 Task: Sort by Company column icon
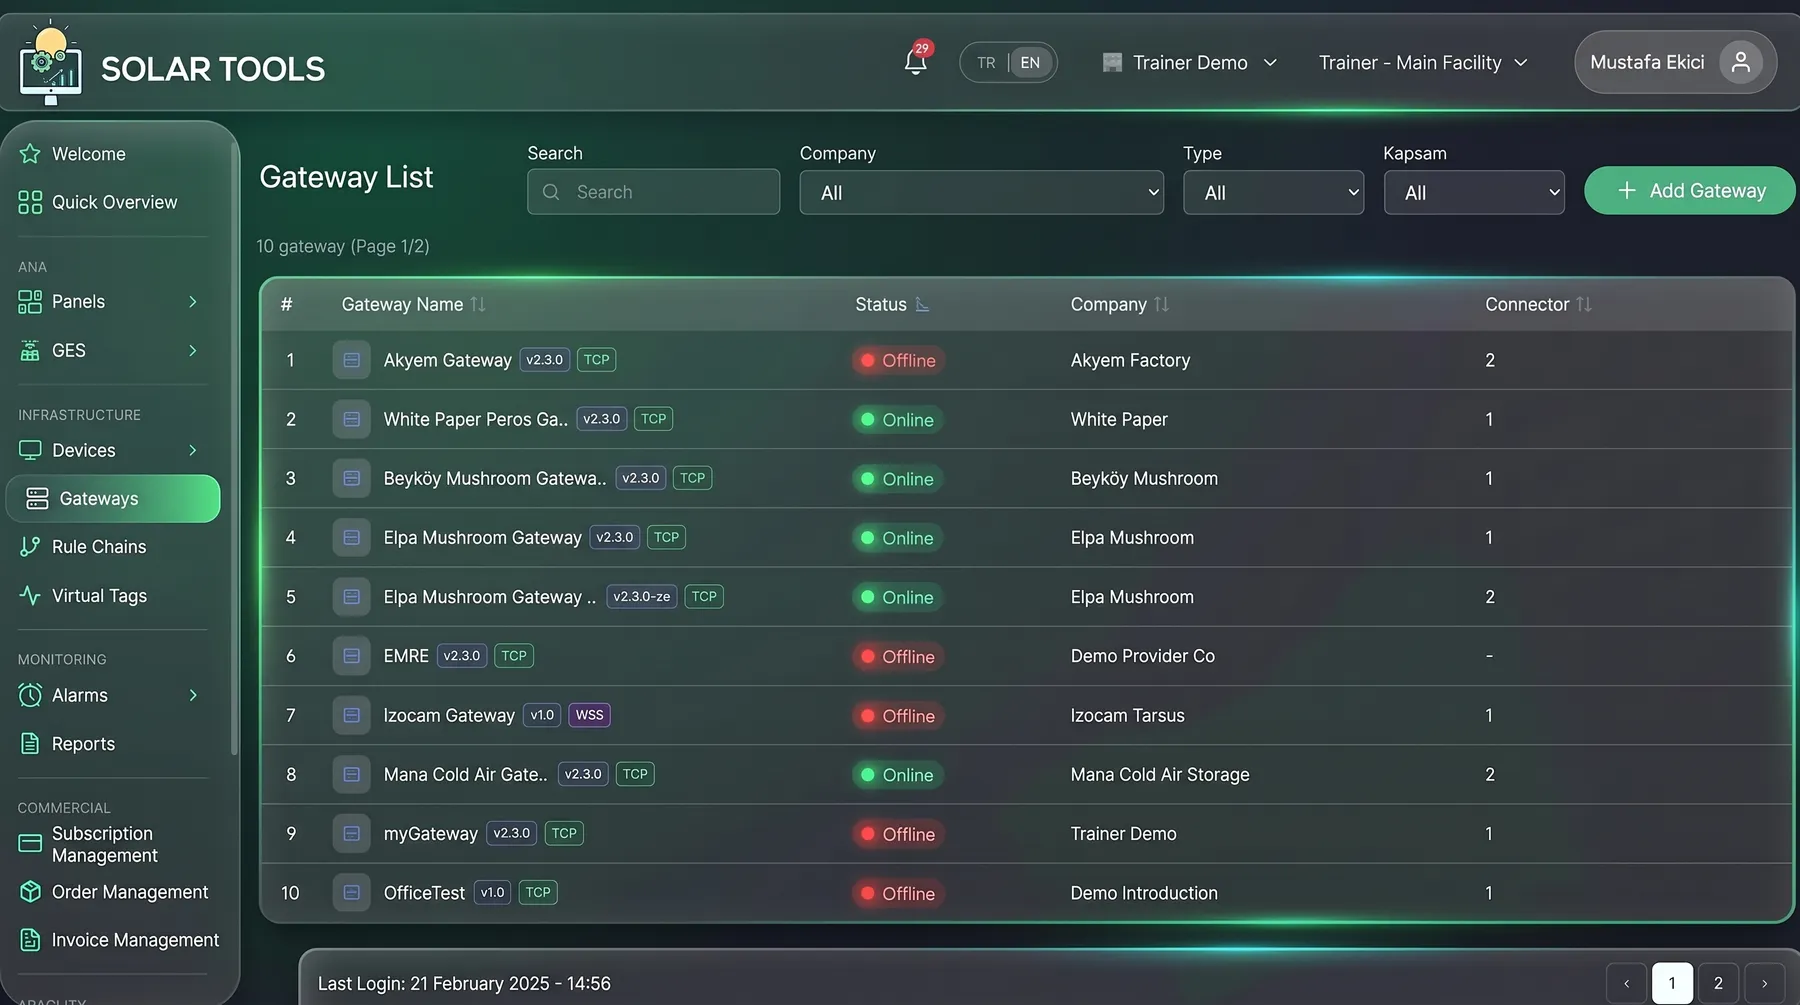[1161, 304]
